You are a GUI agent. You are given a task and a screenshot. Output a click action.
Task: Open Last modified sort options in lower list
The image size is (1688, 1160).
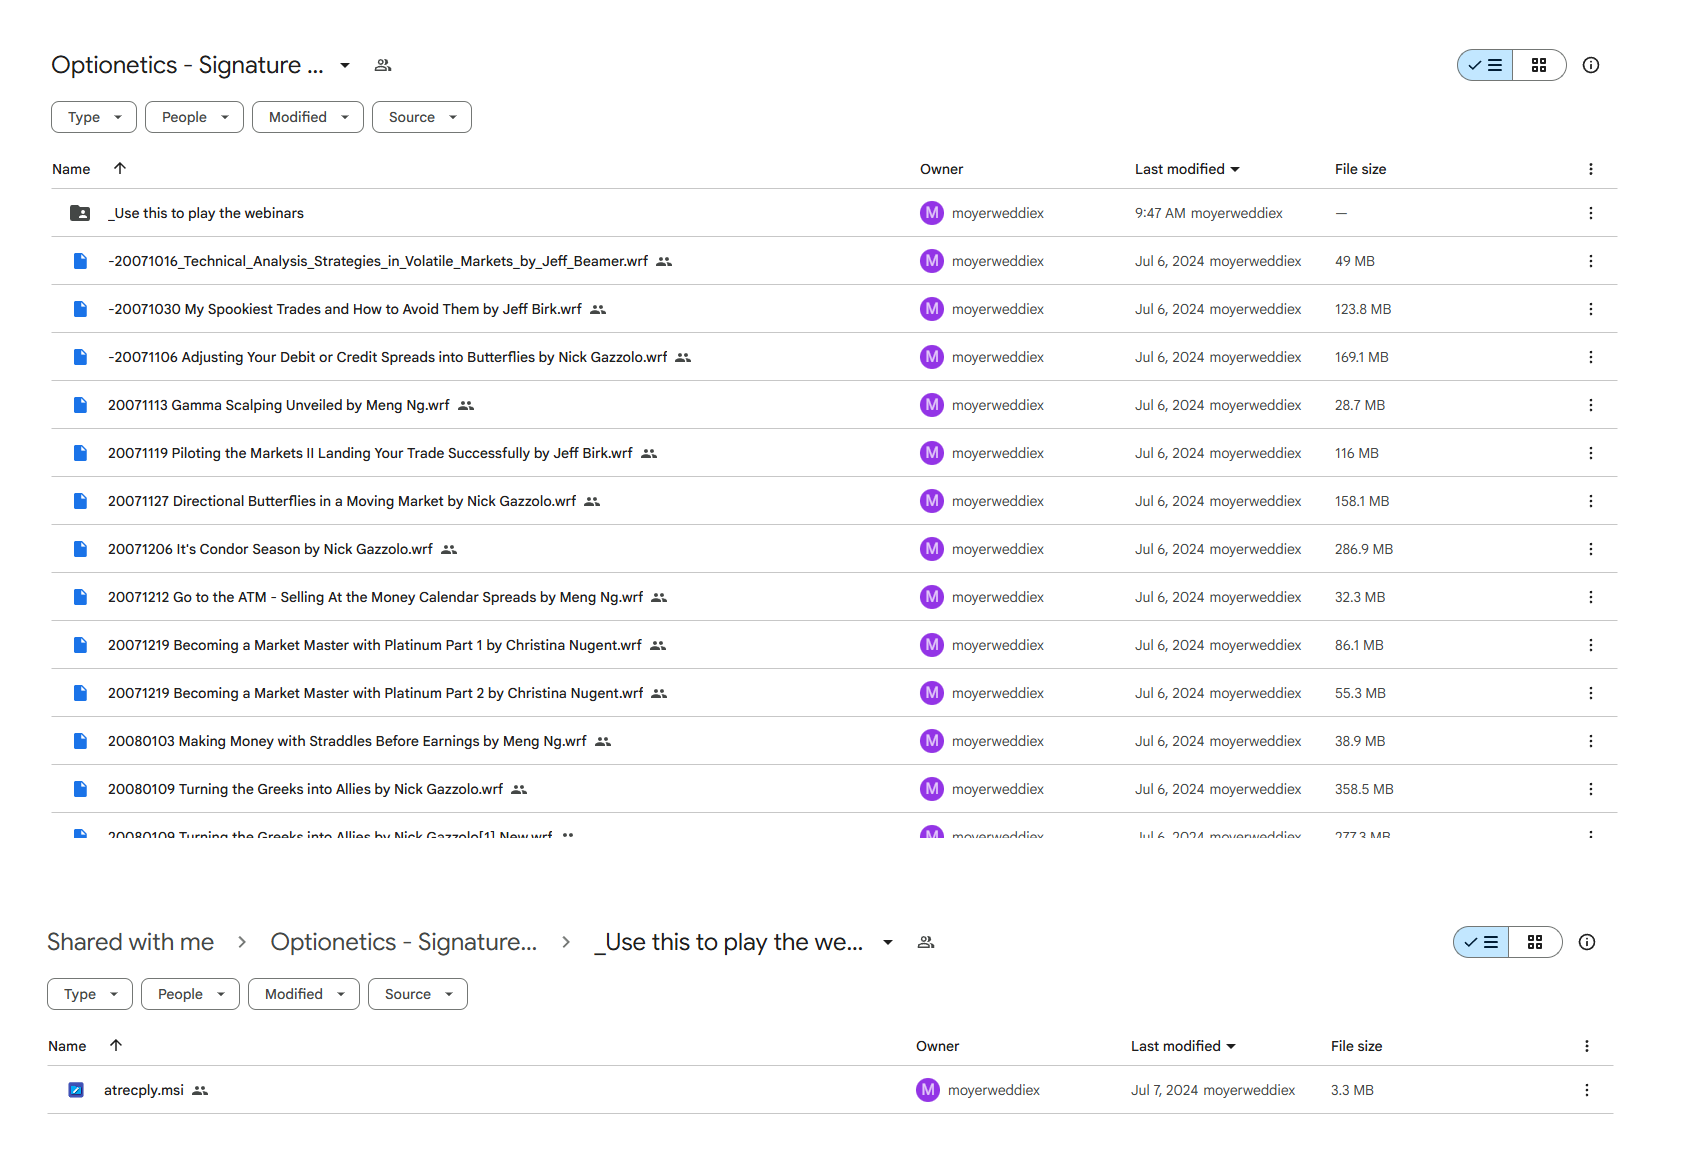coord(1183,1046)
